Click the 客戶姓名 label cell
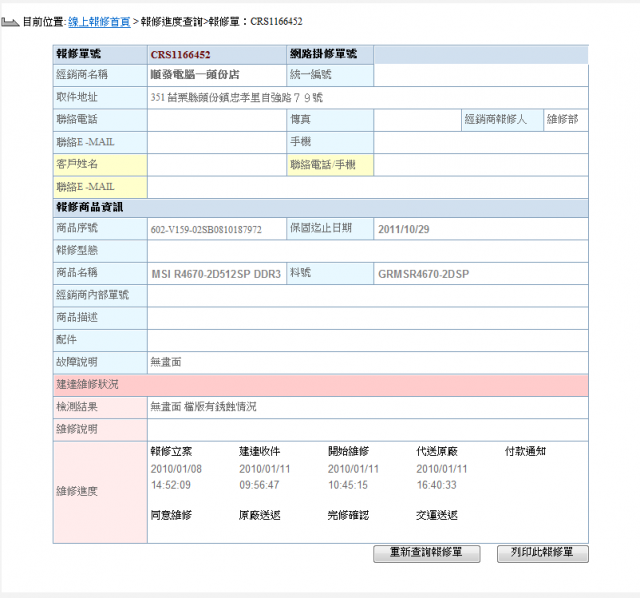 pos(100,165)
